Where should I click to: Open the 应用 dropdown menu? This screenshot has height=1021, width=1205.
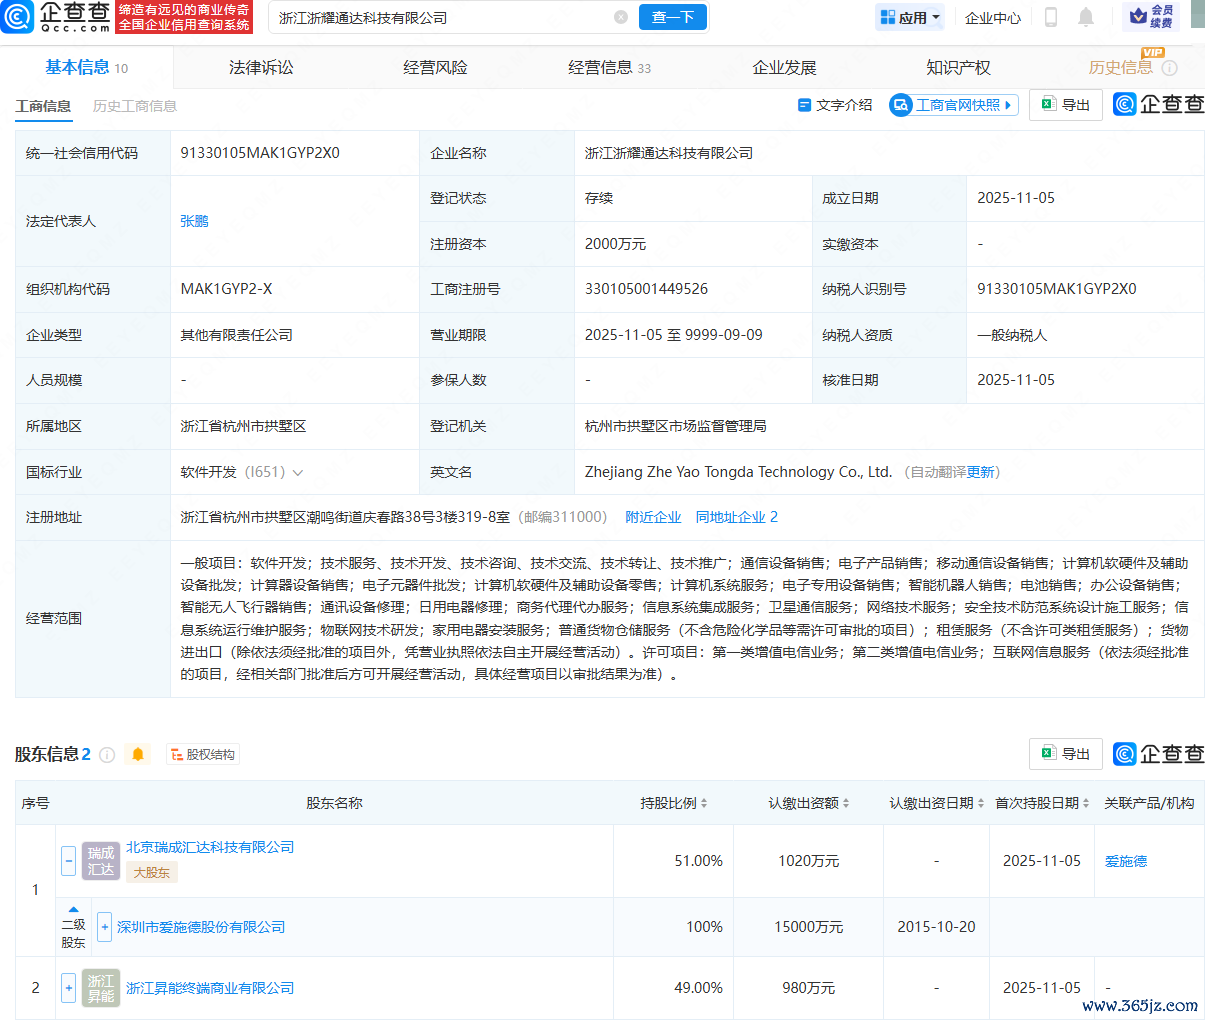tap(910, 17)
